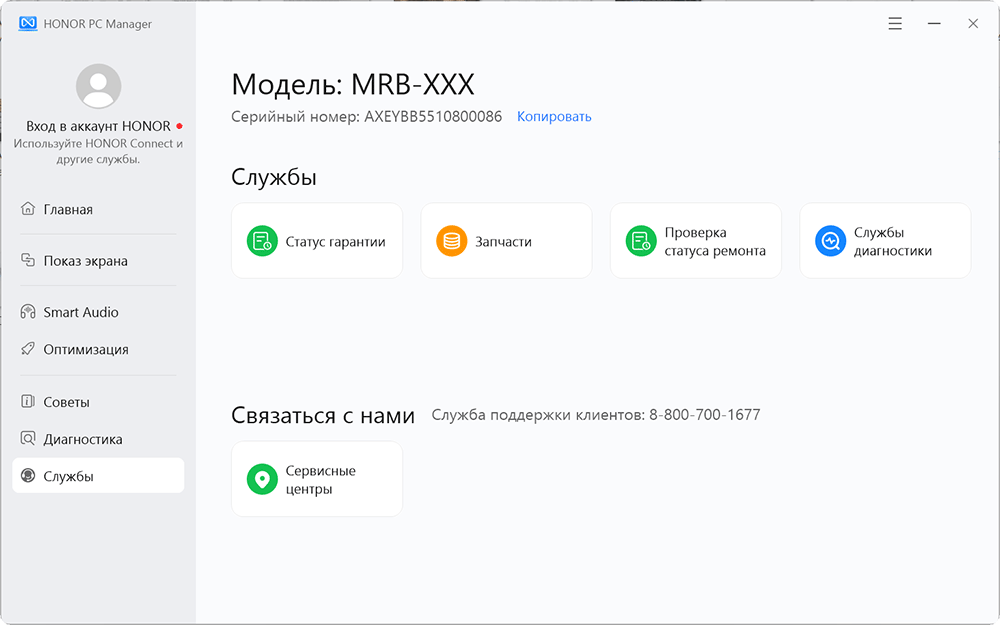Click the headphones icon beside Smart Audio
Image resolution: width=1000 pixels, height=625 pixels.
[27, 311]
